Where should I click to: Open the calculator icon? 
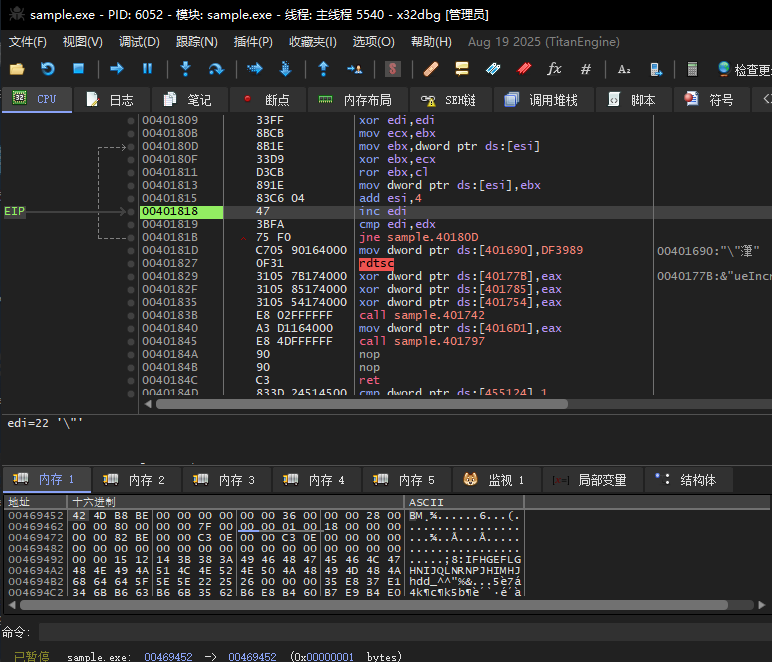tap(692, 69)
